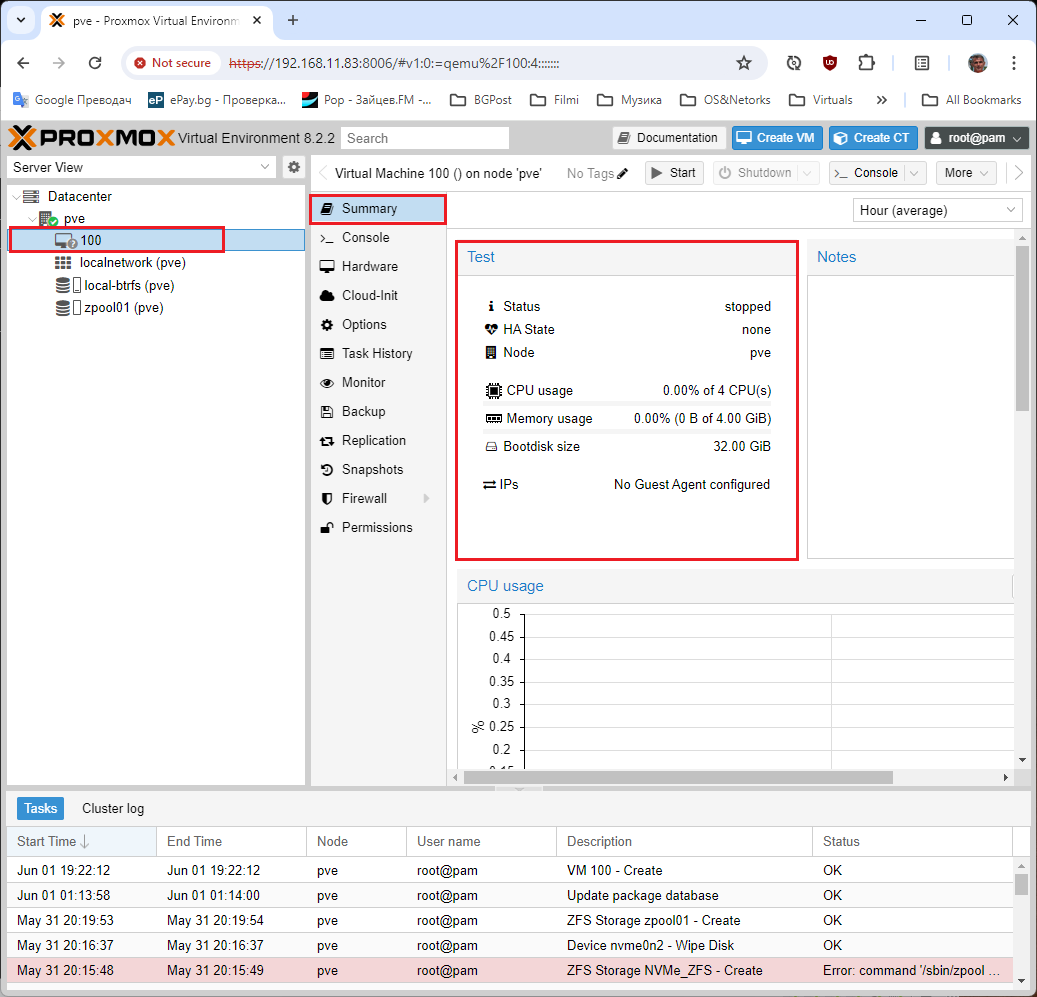Open the Replication section
This screenshot has width=1037, height=997.
(x=378, y=441)
